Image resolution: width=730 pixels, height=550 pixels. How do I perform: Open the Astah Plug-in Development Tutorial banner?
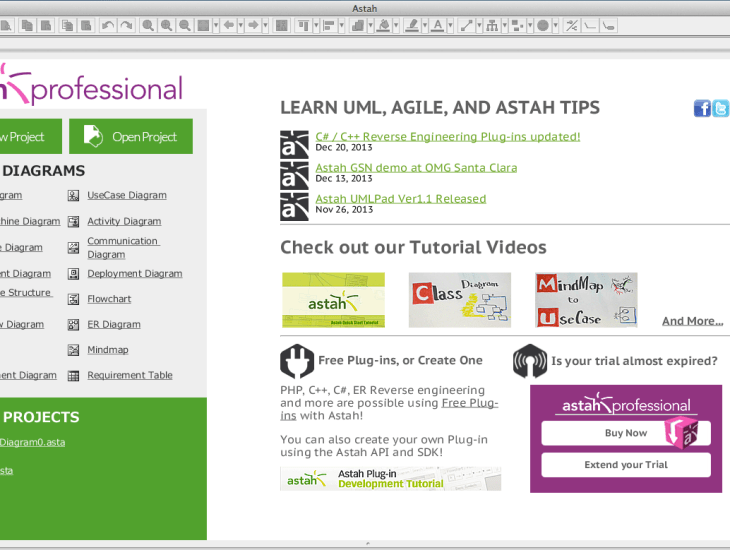390,479
